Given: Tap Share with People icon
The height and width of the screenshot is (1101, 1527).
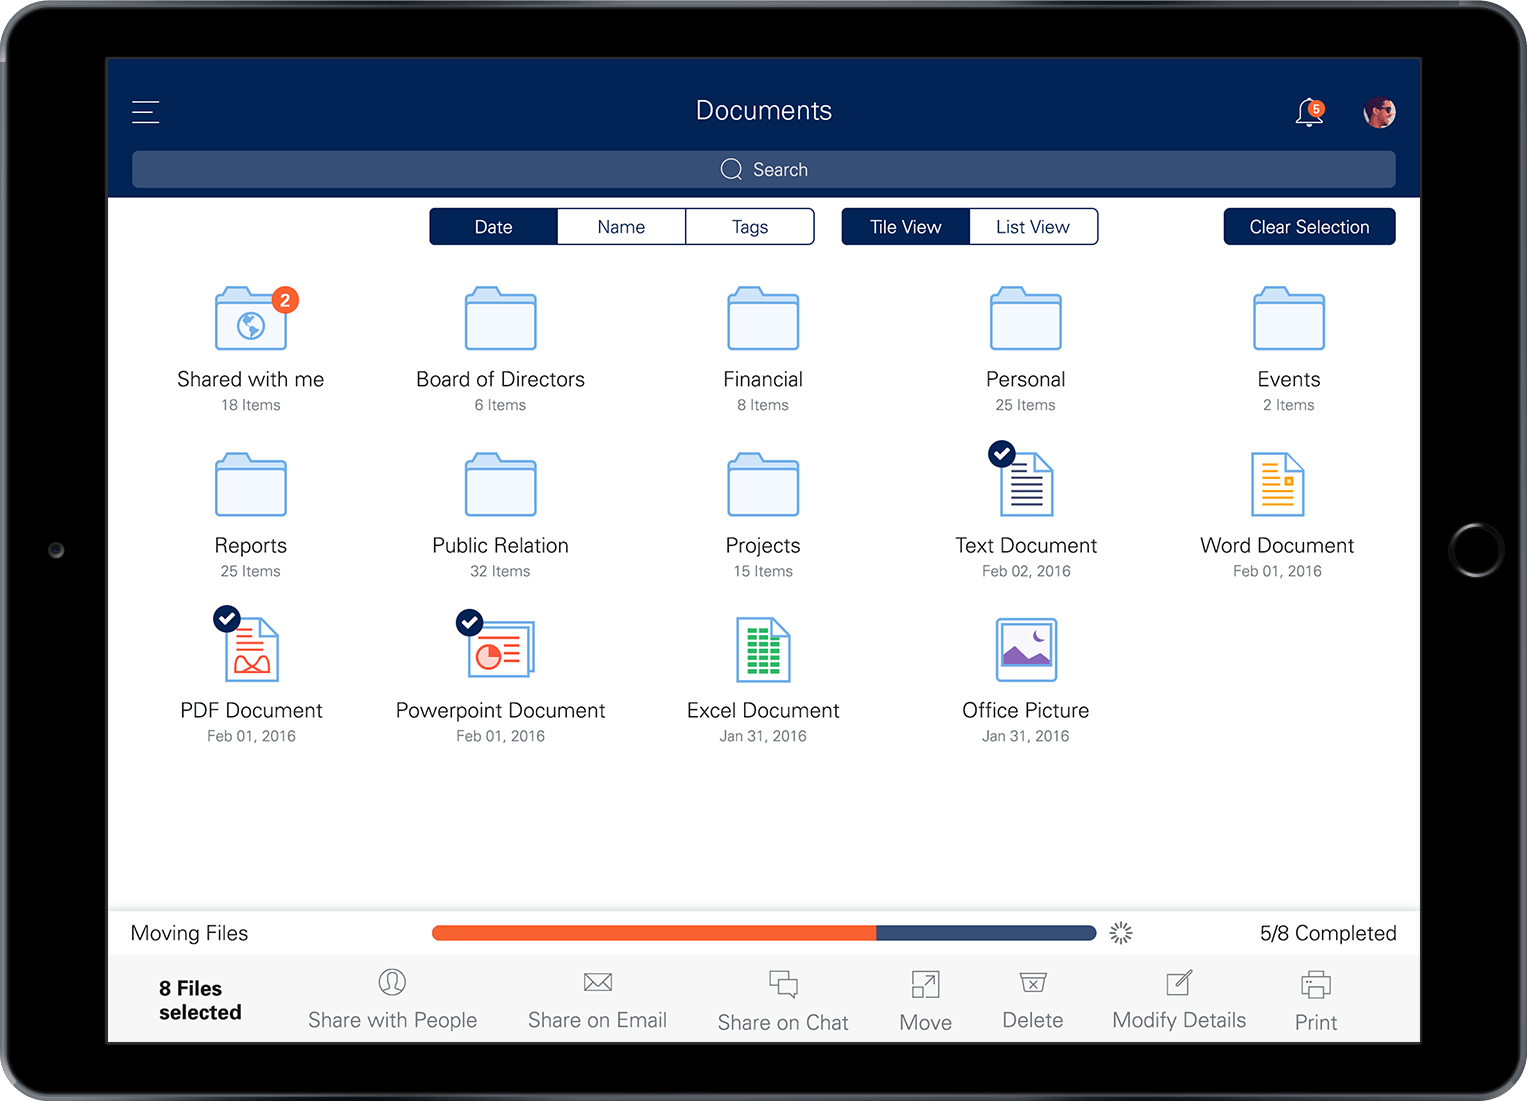Looking at the screenshot, I should [392, 982].
